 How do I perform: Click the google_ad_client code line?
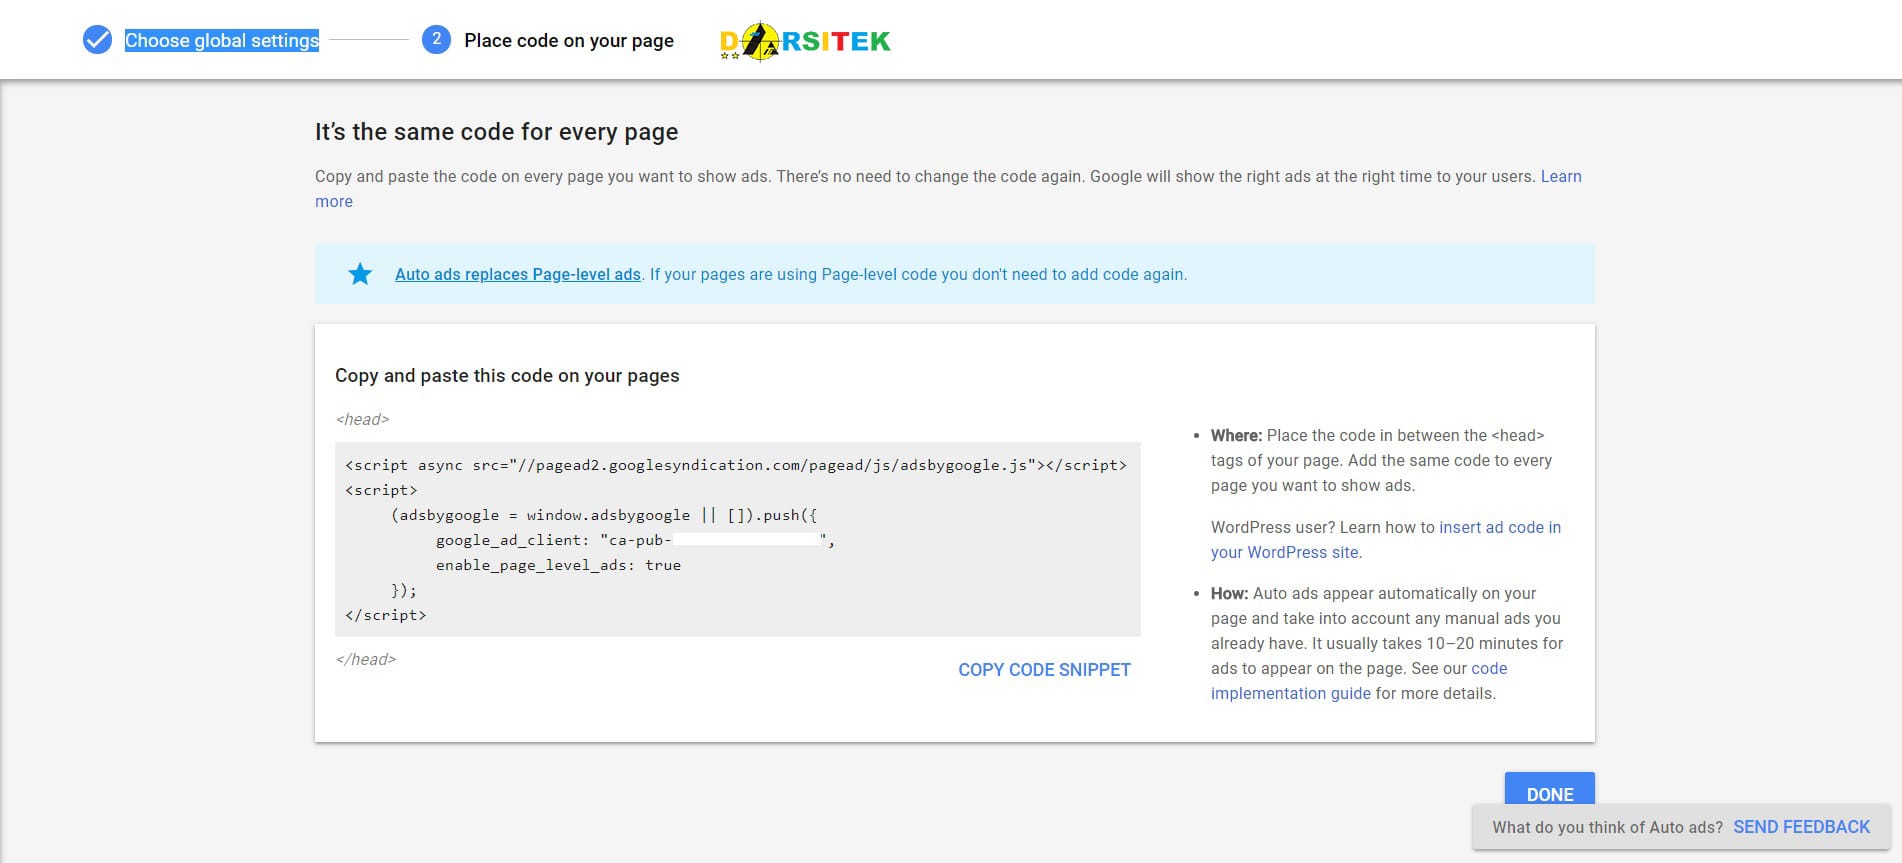[x=635, y=540]
